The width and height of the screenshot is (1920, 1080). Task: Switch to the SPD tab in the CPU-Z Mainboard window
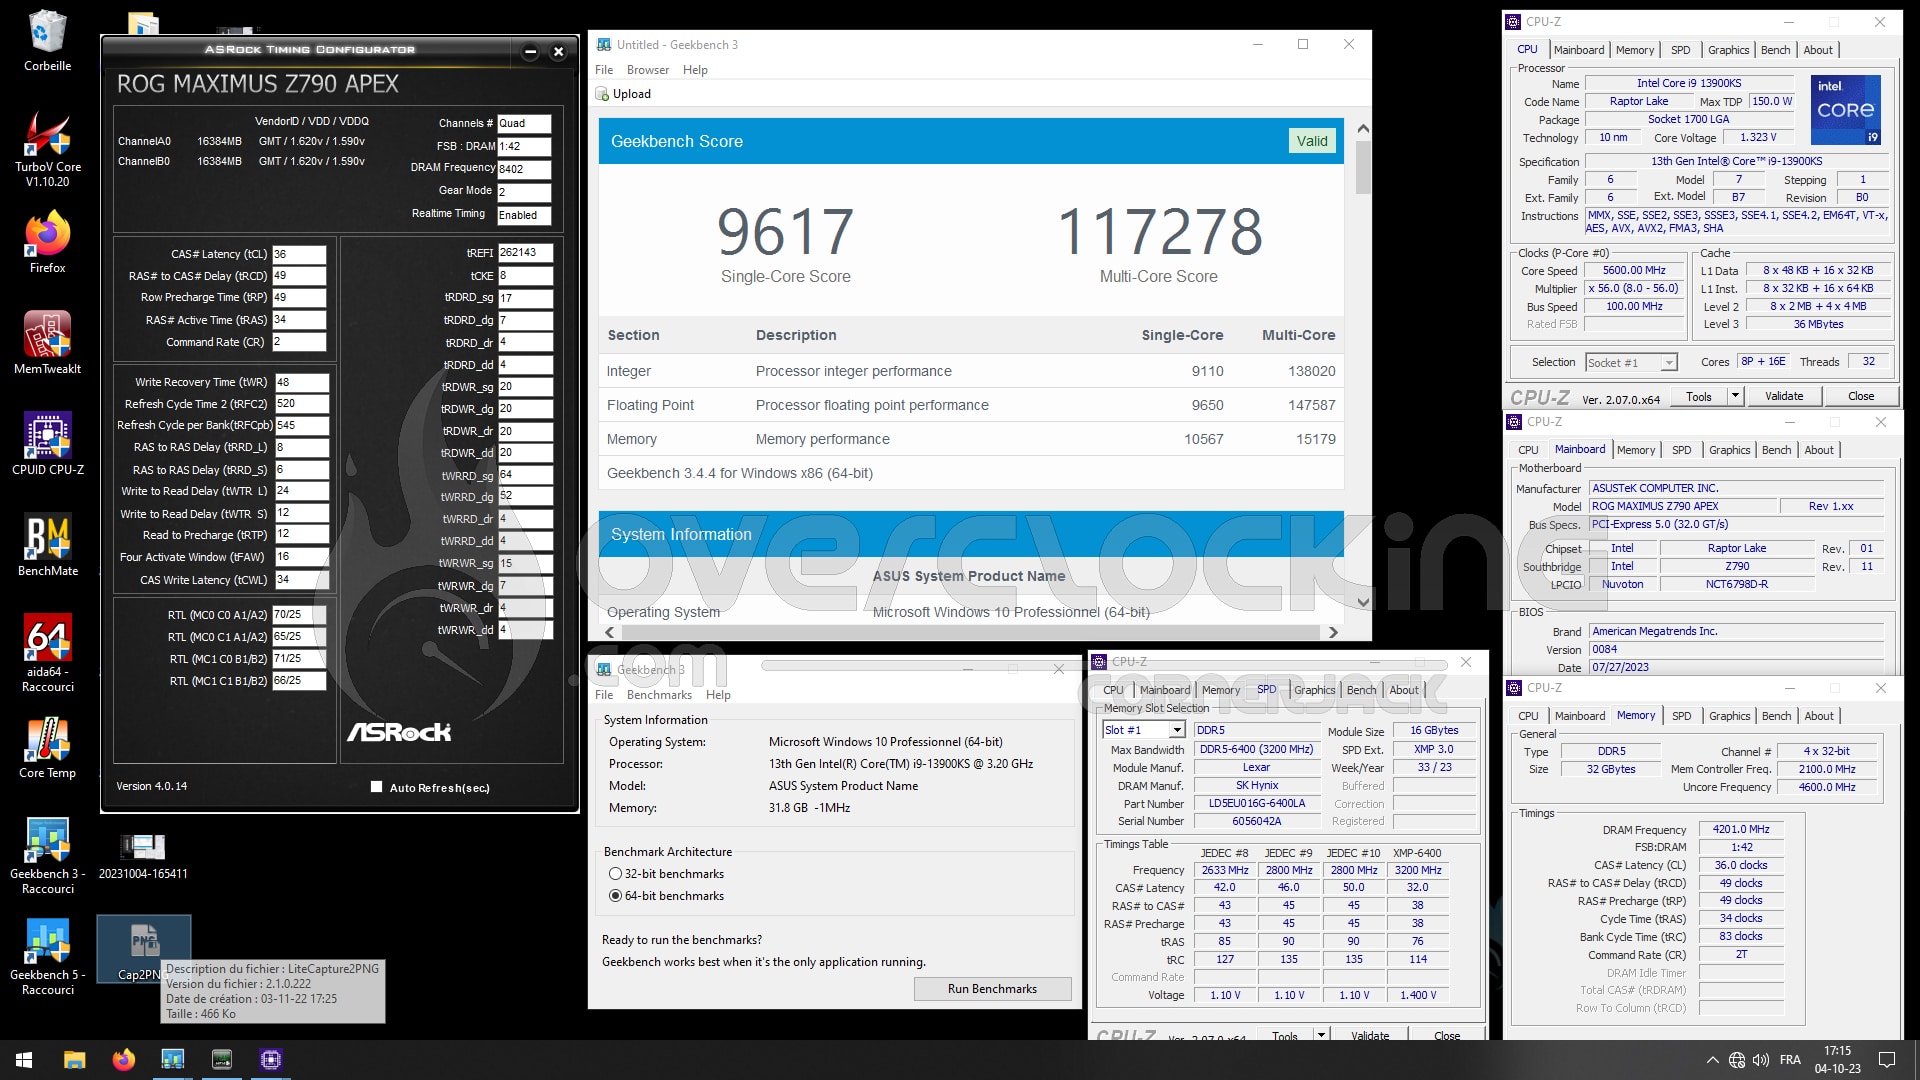pyautogui.click(x=1682, y=450)
